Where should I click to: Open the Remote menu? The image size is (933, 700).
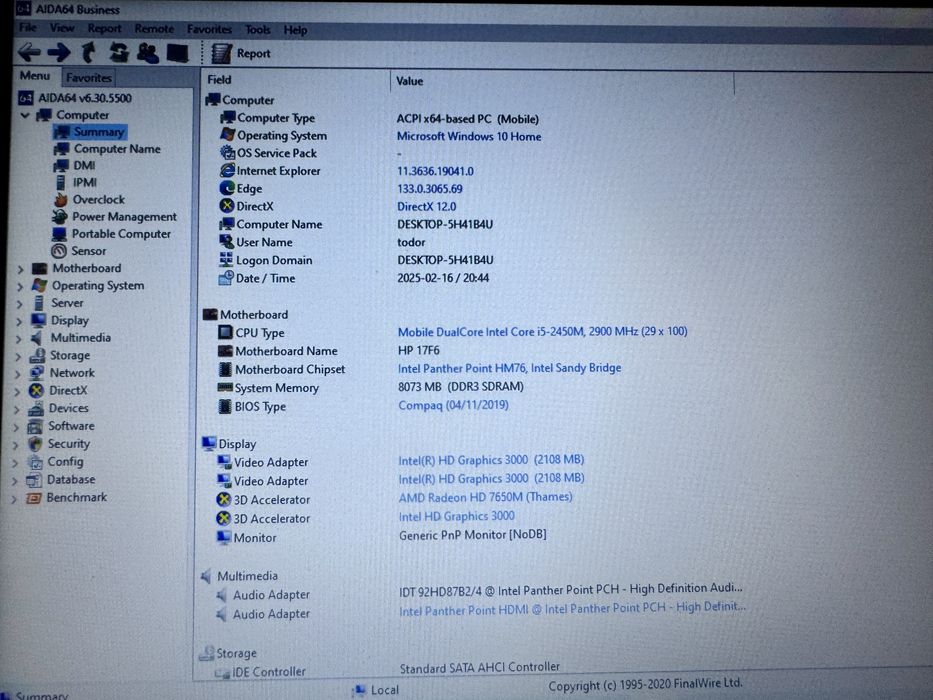coord(154,29)
